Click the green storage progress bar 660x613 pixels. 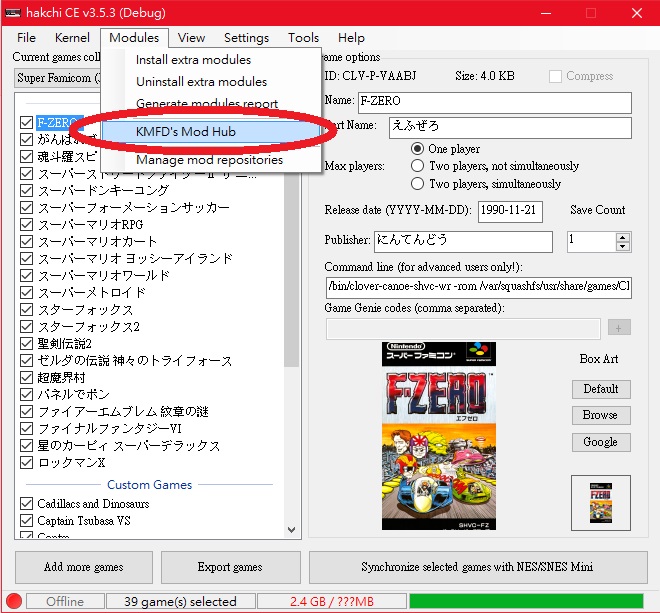coord(526,601)
